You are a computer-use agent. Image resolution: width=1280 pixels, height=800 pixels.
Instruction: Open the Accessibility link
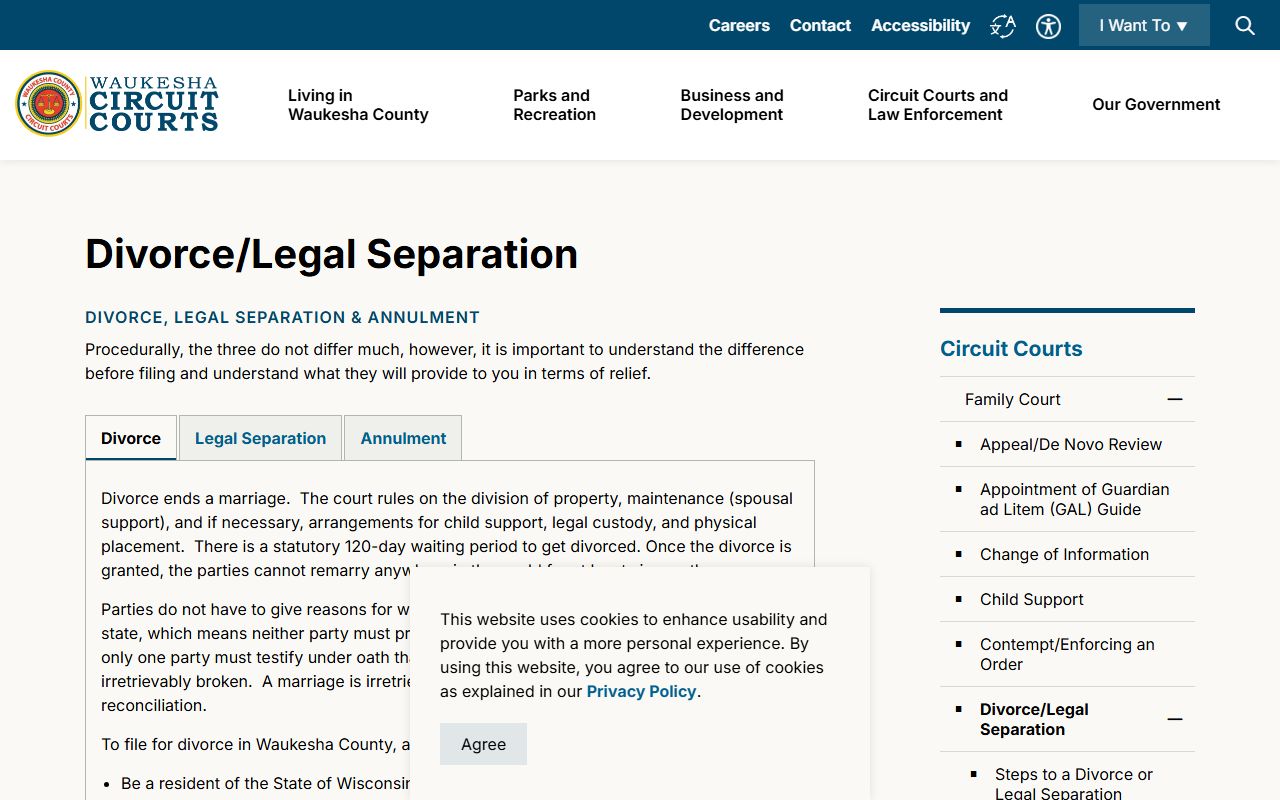920,25
